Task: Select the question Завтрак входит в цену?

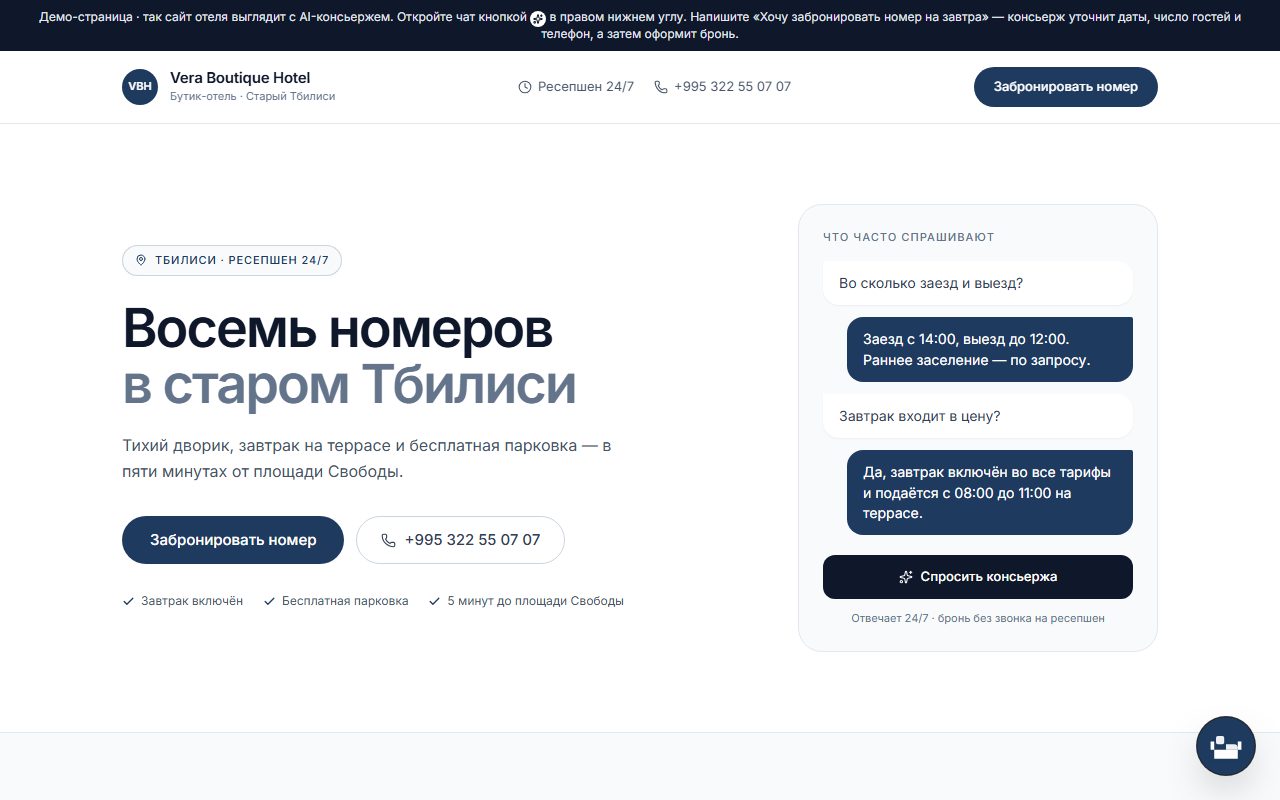Action: [978, 416]
